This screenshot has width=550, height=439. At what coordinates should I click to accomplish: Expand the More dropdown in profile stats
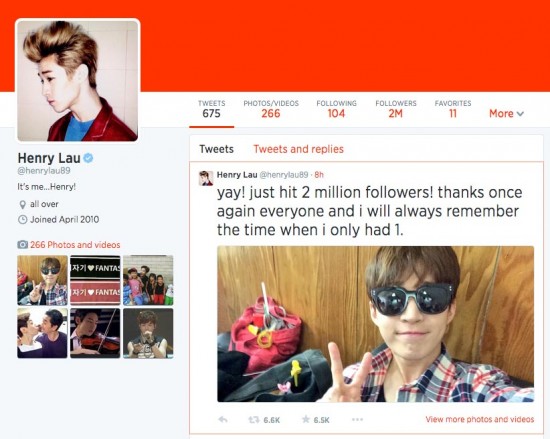point(507,113)
